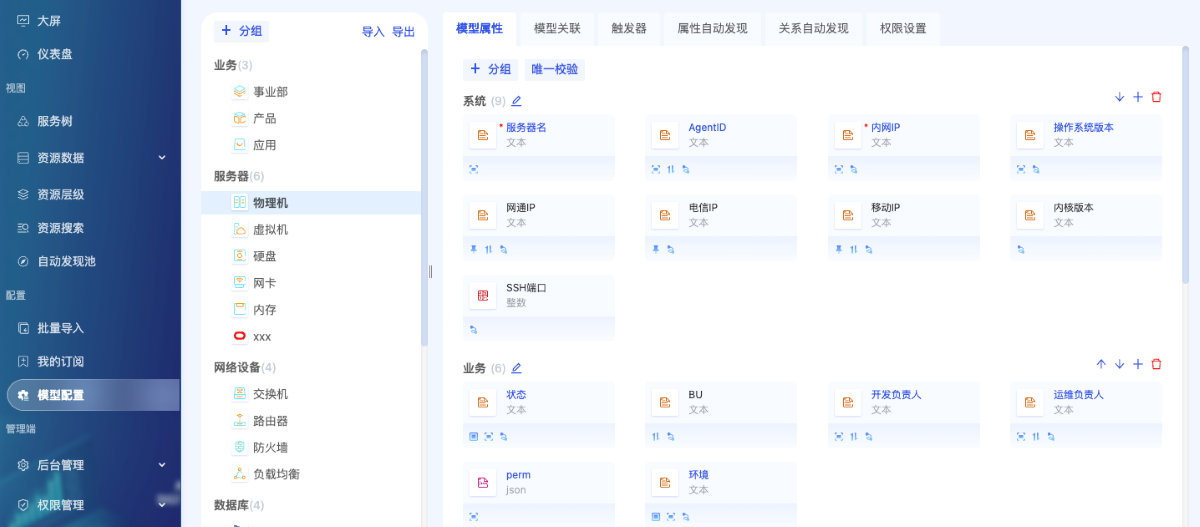This screenshot has height=527, width=1200.
Task: Click the model list panel vertical scrollbar
Action: click(424, 200)
